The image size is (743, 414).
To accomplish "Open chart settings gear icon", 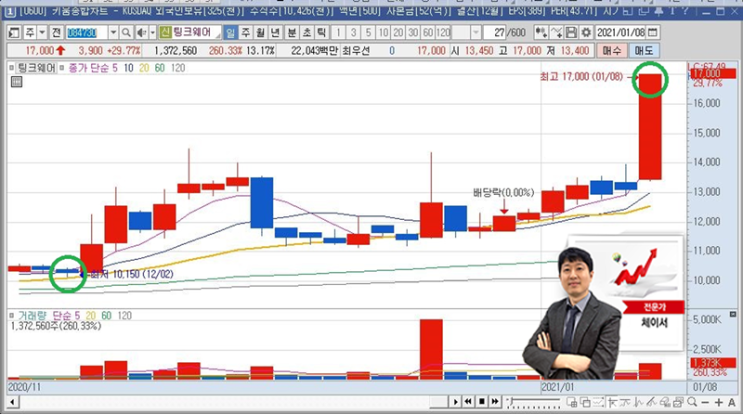I will [x=586, y=33].
